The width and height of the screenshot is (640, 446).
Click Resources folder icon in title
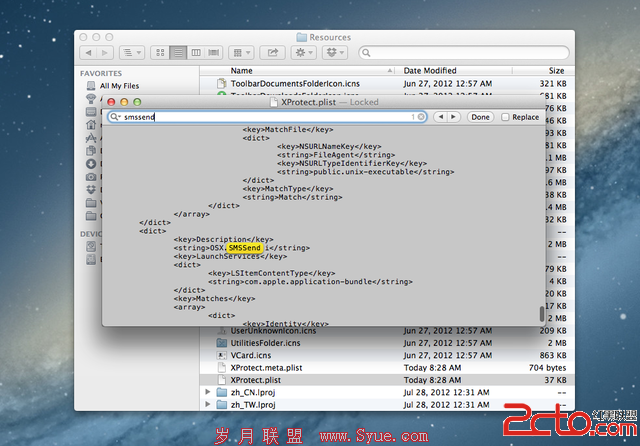coord(302,37)
